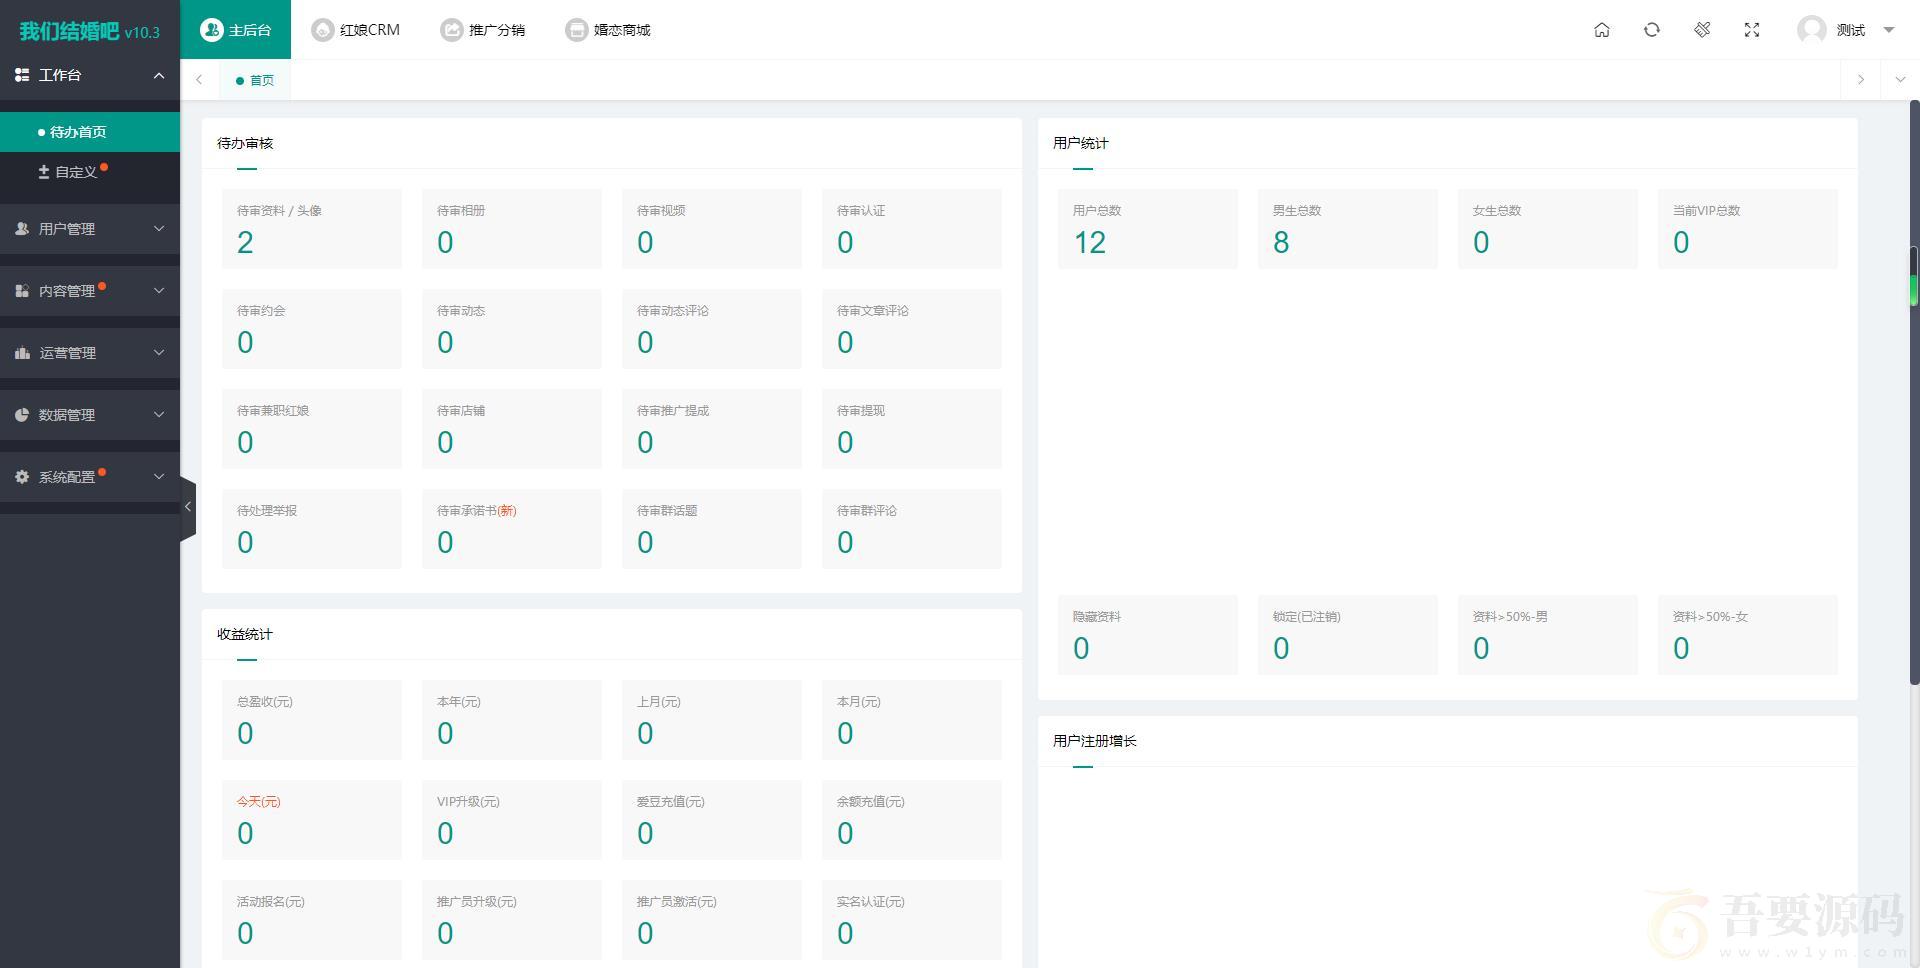This screenshot has width=1920, height=968.
Task: Click the 女生总数 card
Action: [1548, 229]
